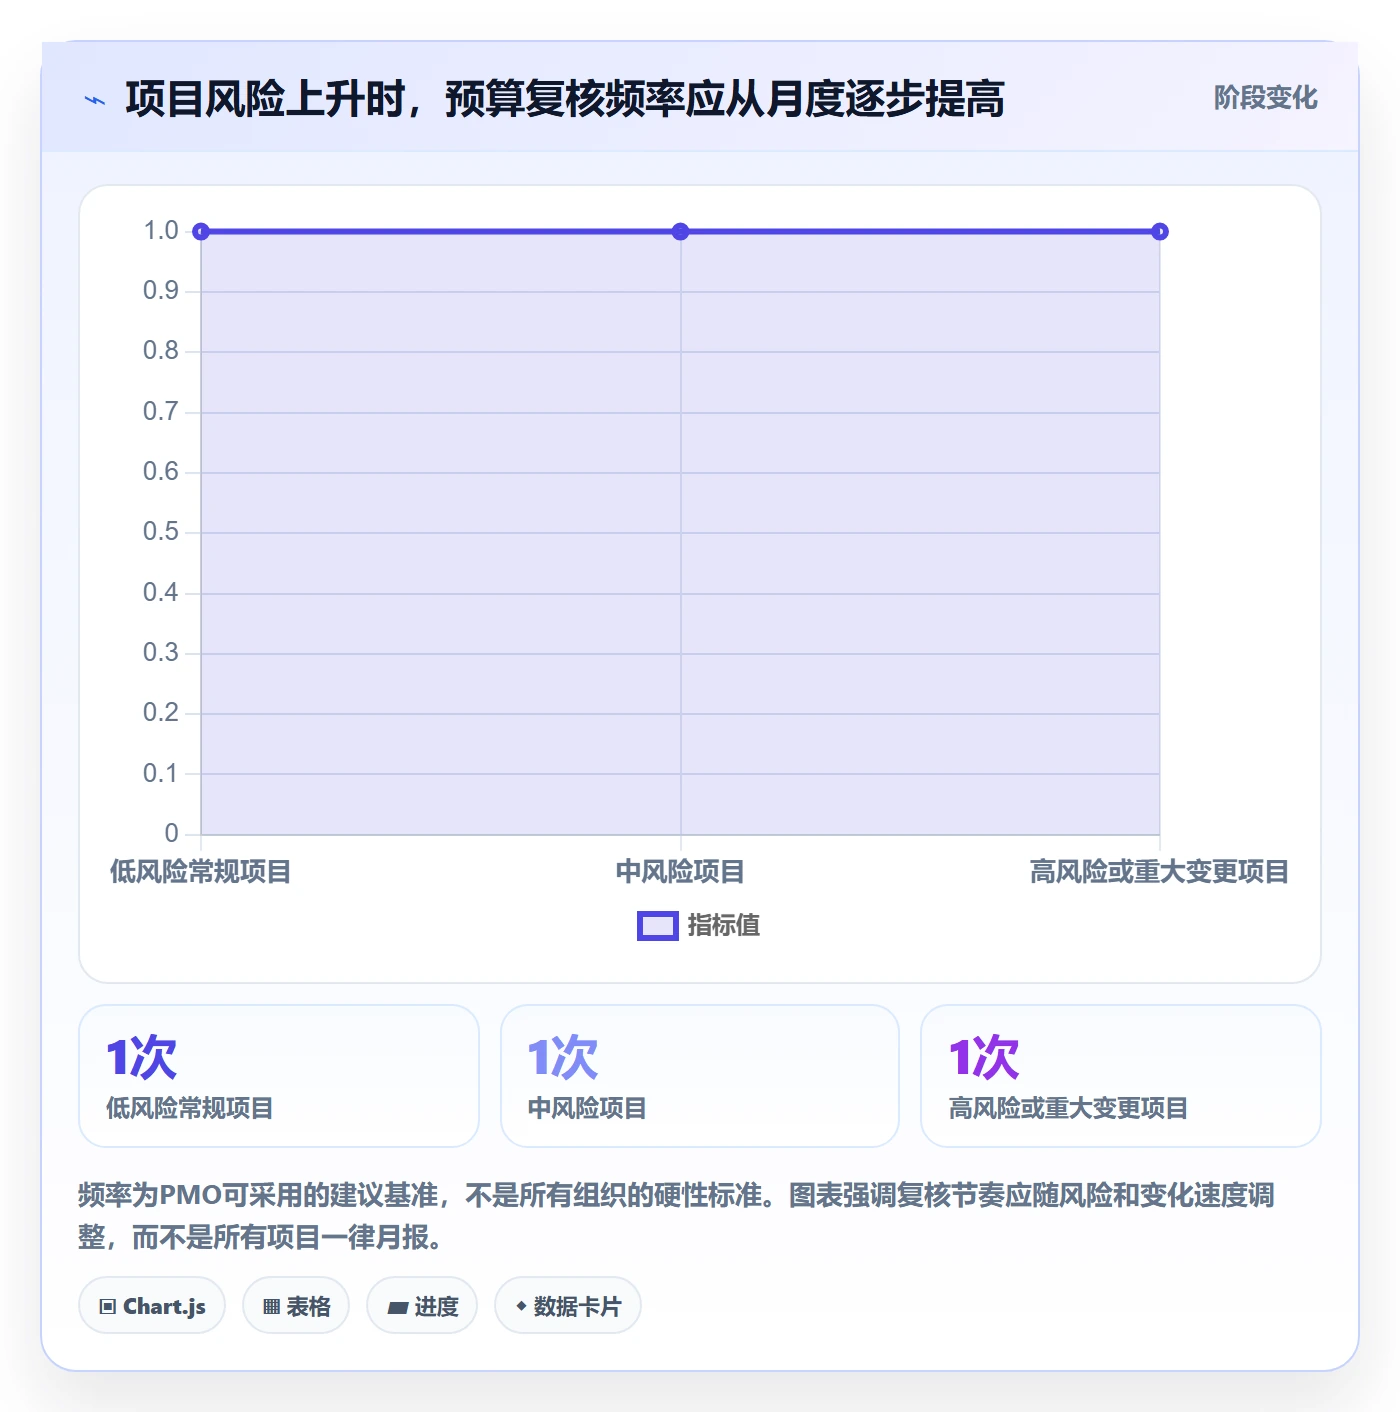Open the 高风险或重大变更项目 1次 stat card
The image size is (1400, 1412).
click(1121, 1076)
